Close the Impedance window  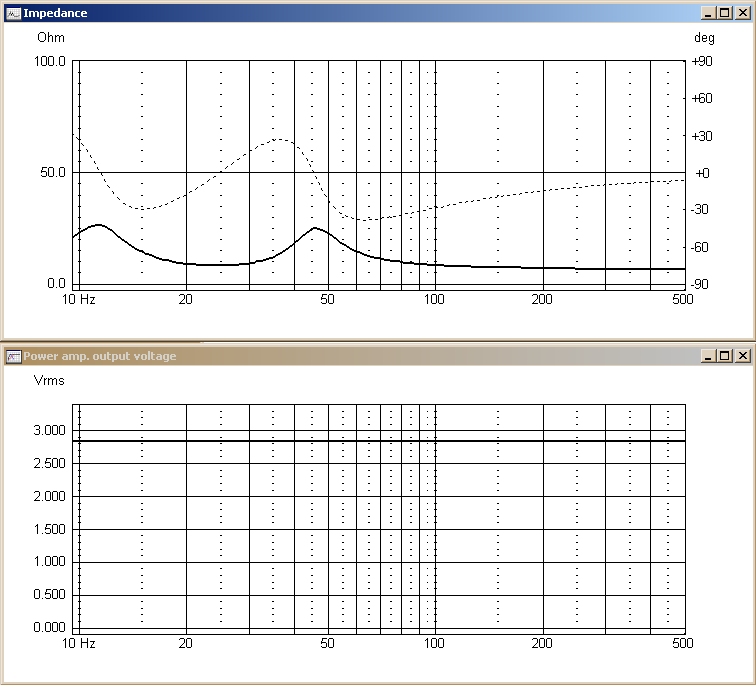point(743,13)
